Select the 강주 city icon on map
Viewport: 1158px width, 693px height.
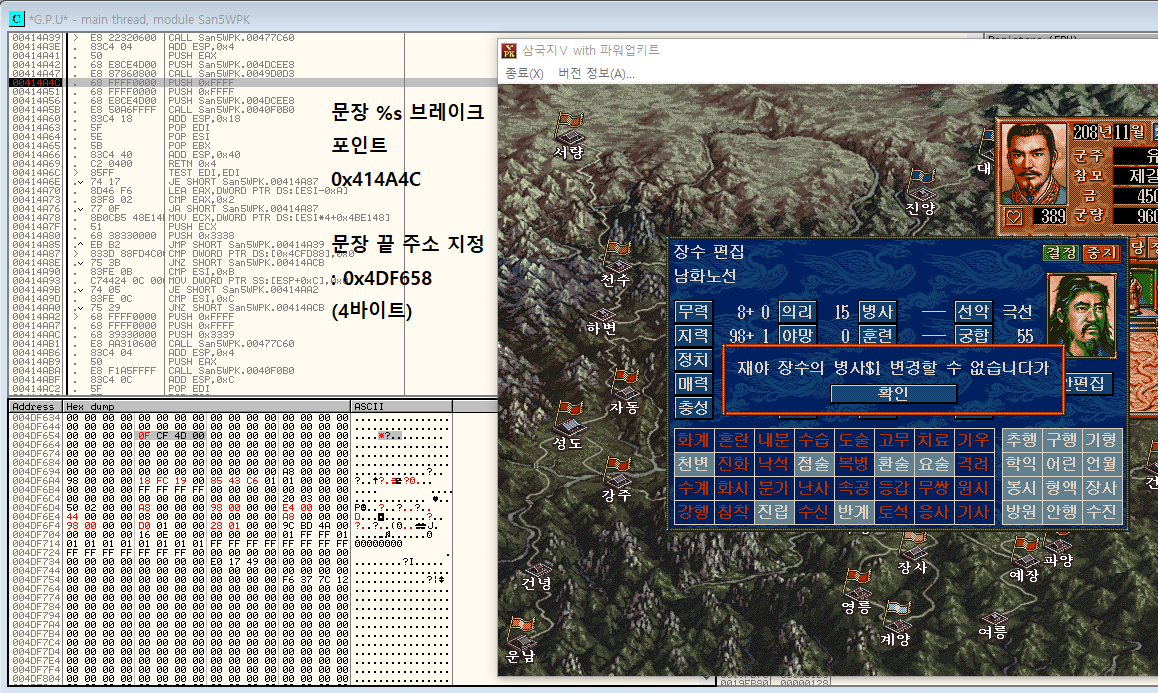coord(617,472)
